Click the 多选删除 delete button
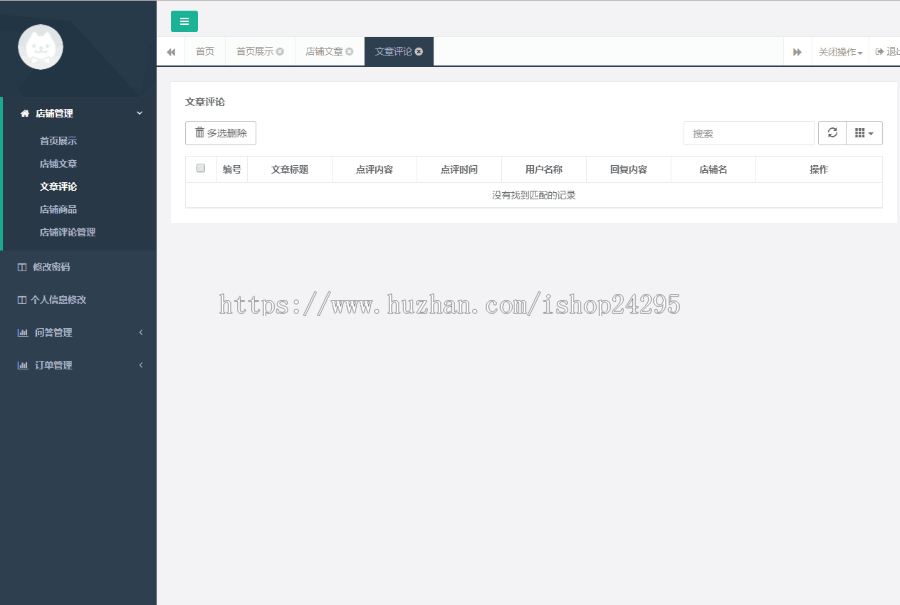Viewport: 900px width, 605px height. coord(219,132)
